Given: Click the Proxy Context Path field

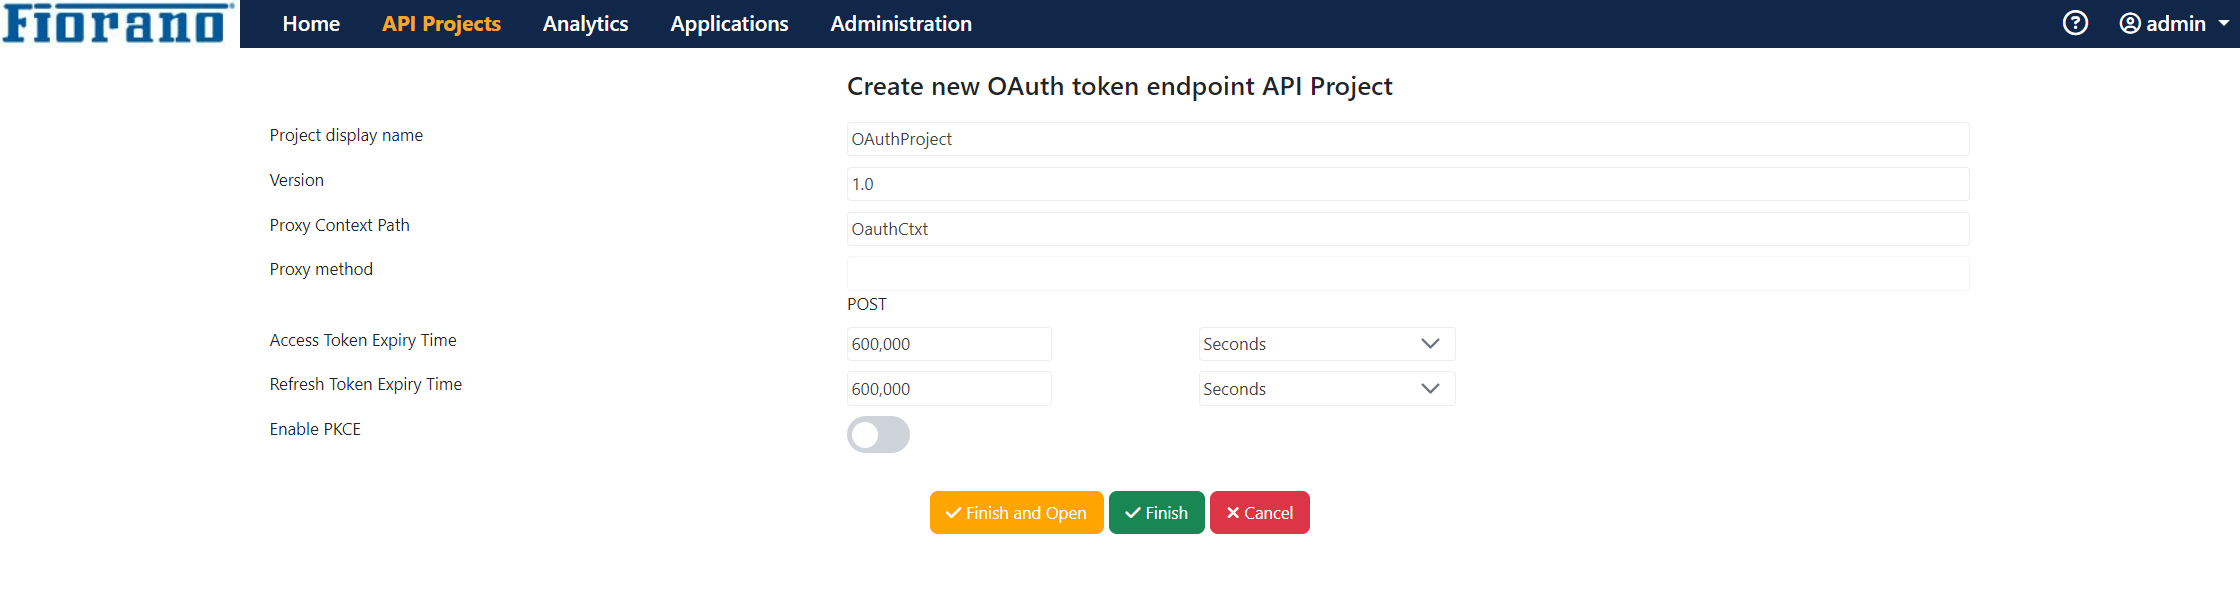Looking at the screenshot, I should coord(1408,229).
